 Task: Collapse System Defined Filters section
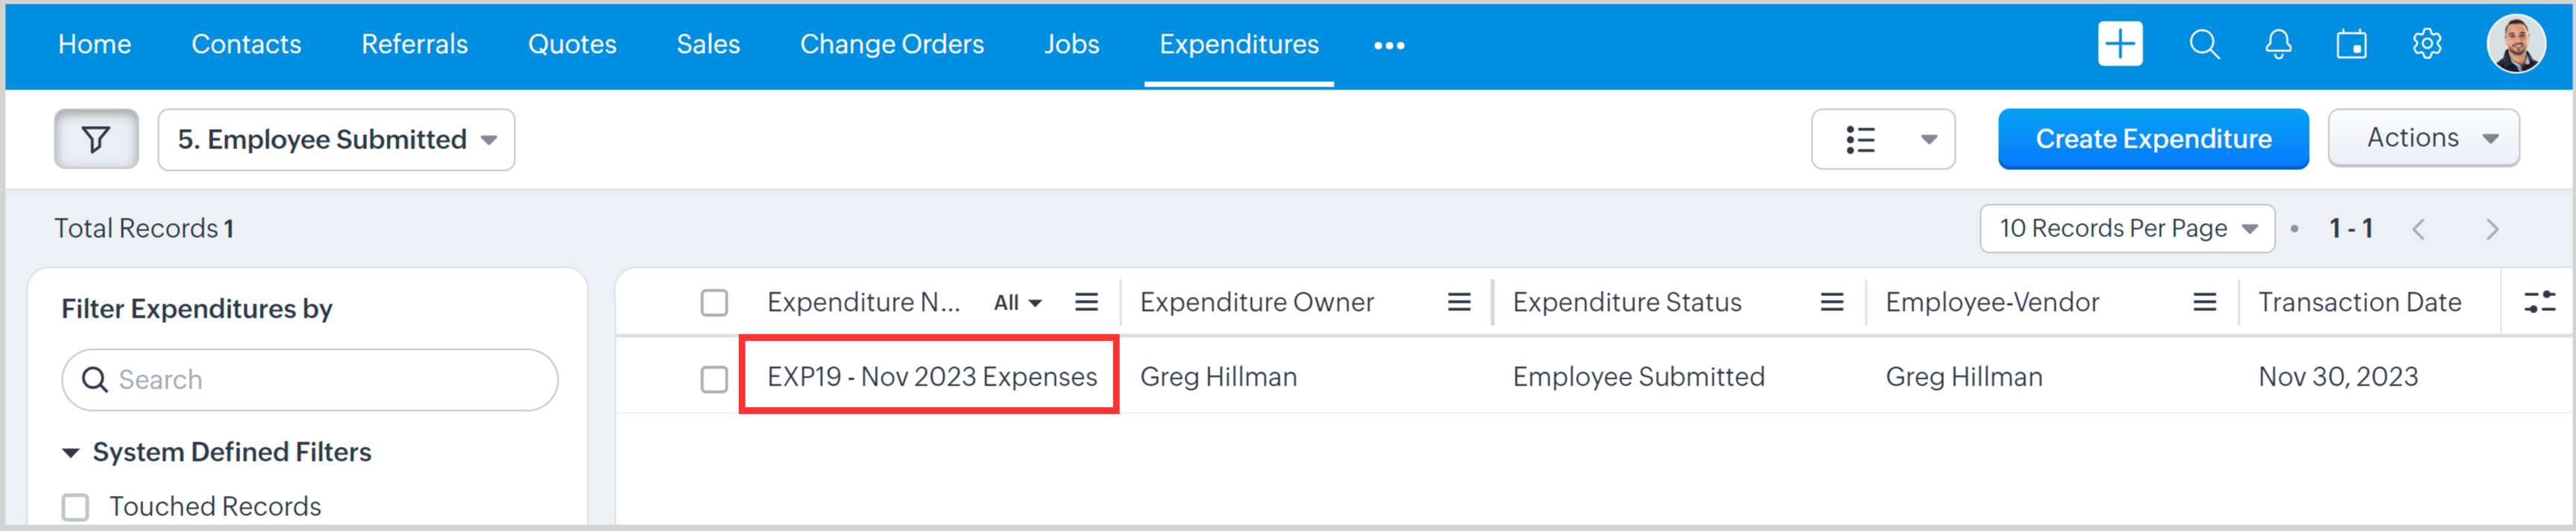(x=71, y=453)
